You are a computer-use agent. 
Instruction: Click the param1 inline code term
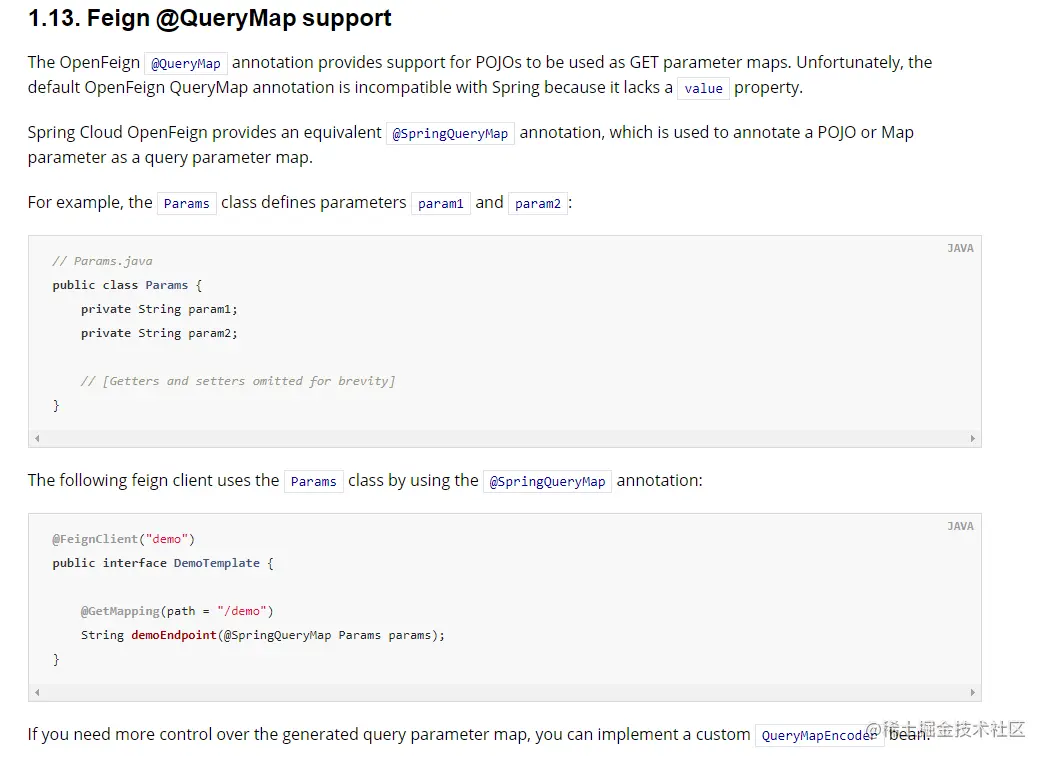[x=441, y=204]
